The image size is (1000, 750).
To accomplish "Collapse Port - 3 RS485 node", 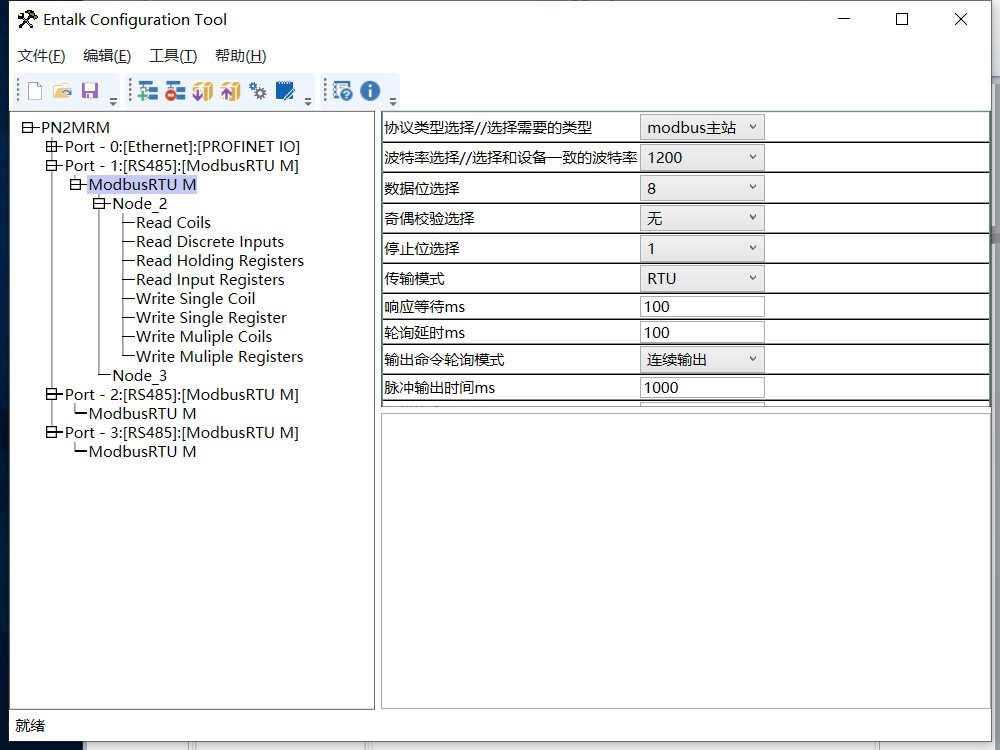I will pos(52,433).
